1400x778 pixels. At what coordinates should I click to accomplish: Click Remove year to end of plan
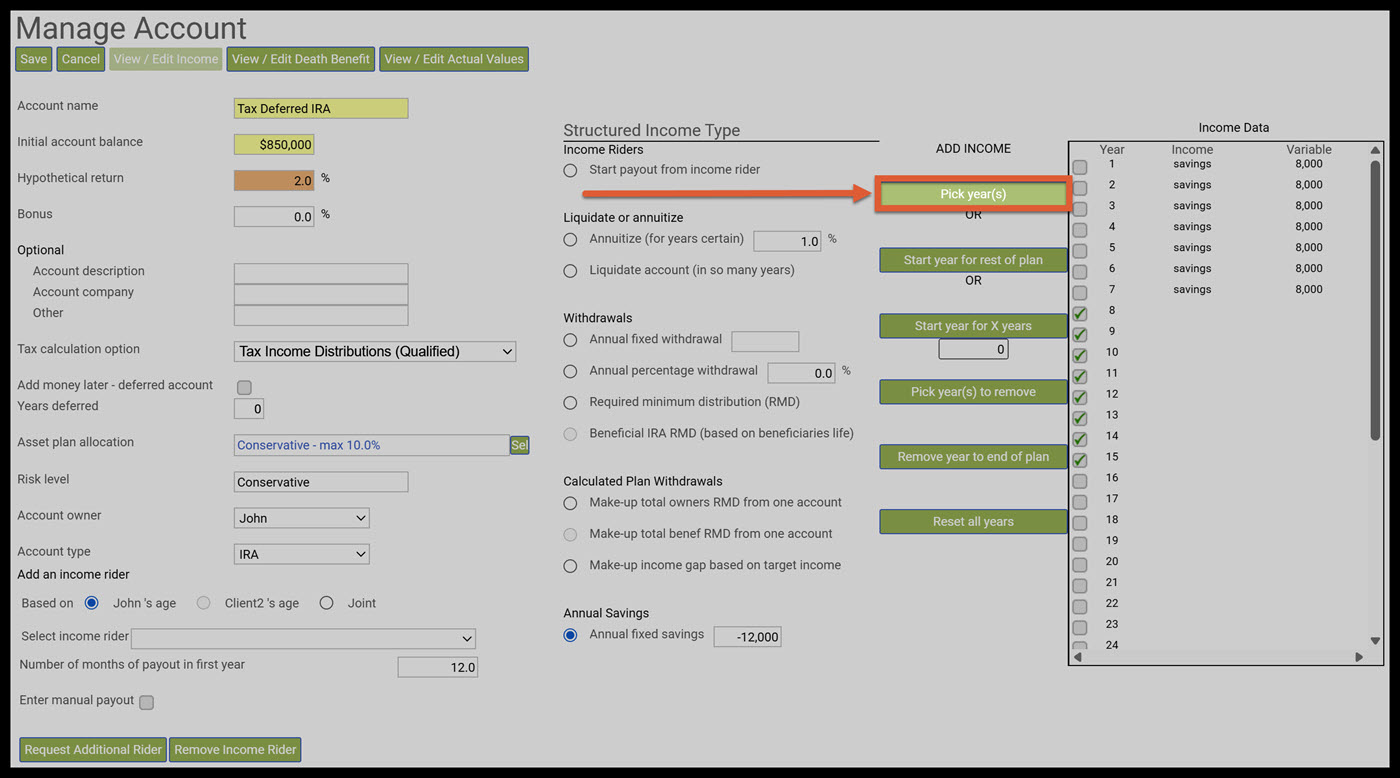[x=973, y=457]
